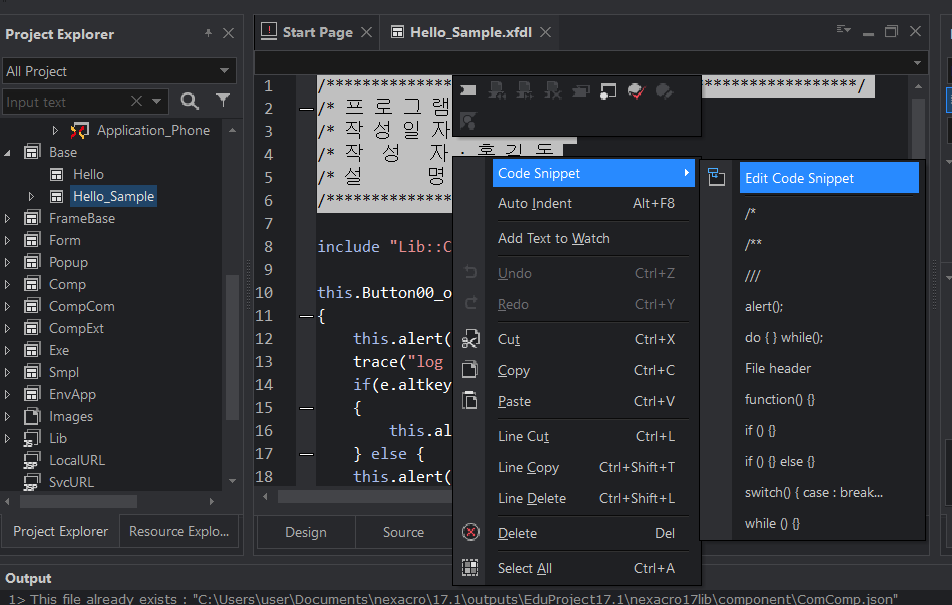Click the search magnifier in Project Explorer

(x=189, y=101)
